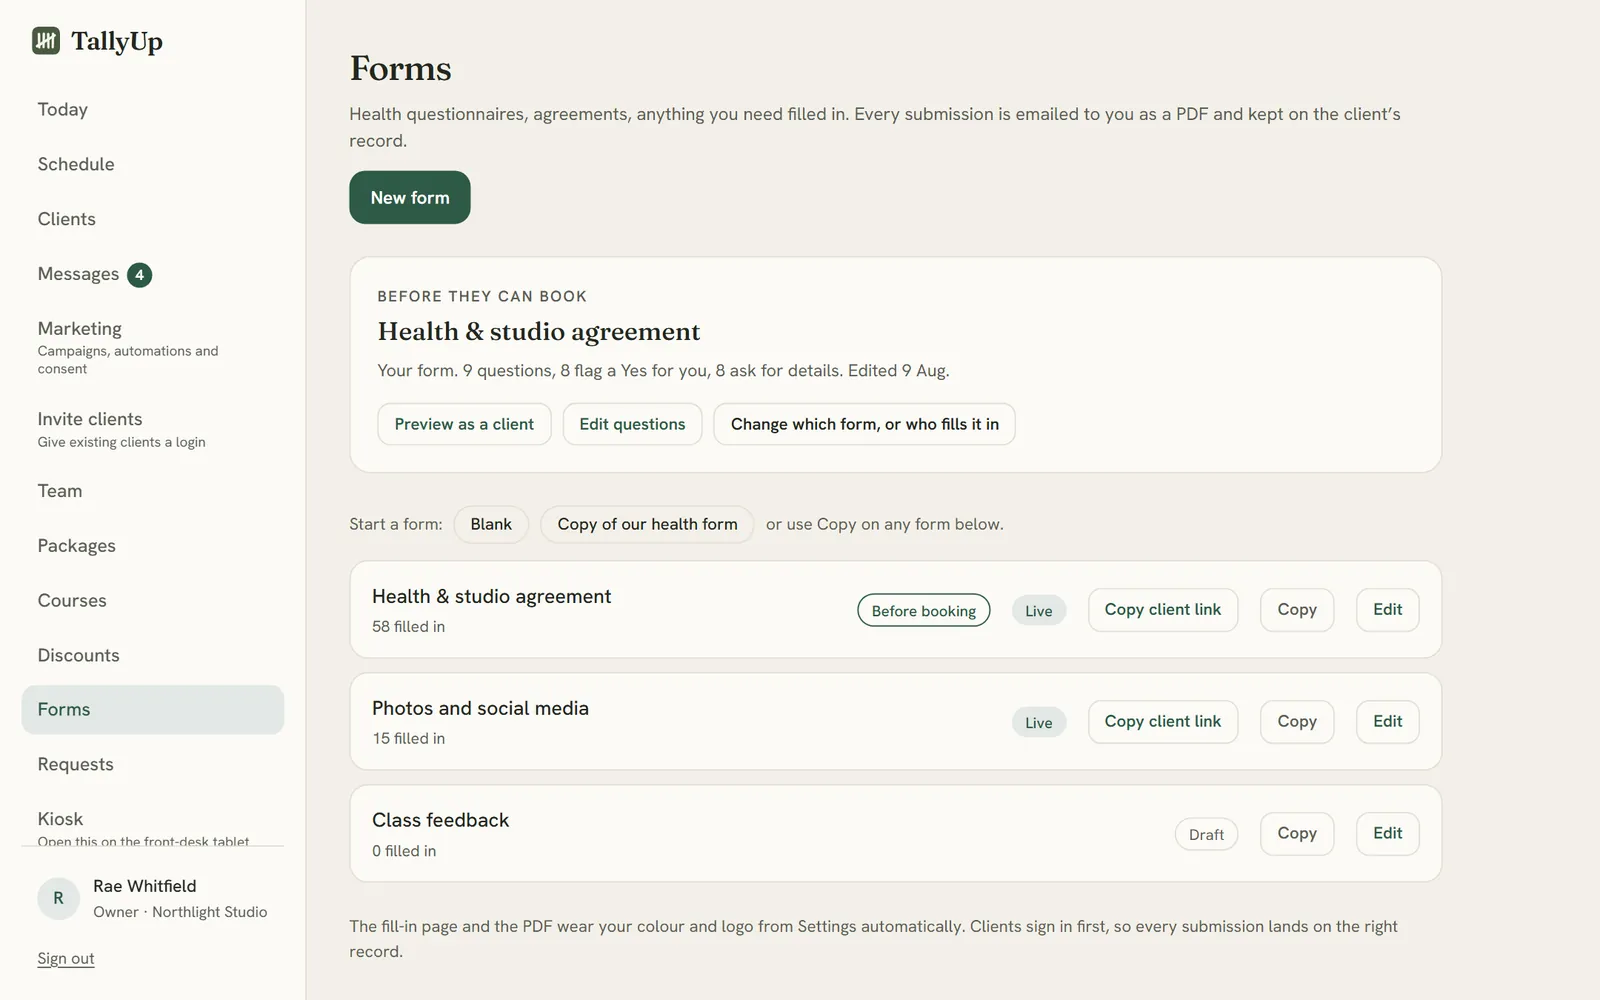
Task: Click Live status on Photos and social media
Action: click(1039, 723)
